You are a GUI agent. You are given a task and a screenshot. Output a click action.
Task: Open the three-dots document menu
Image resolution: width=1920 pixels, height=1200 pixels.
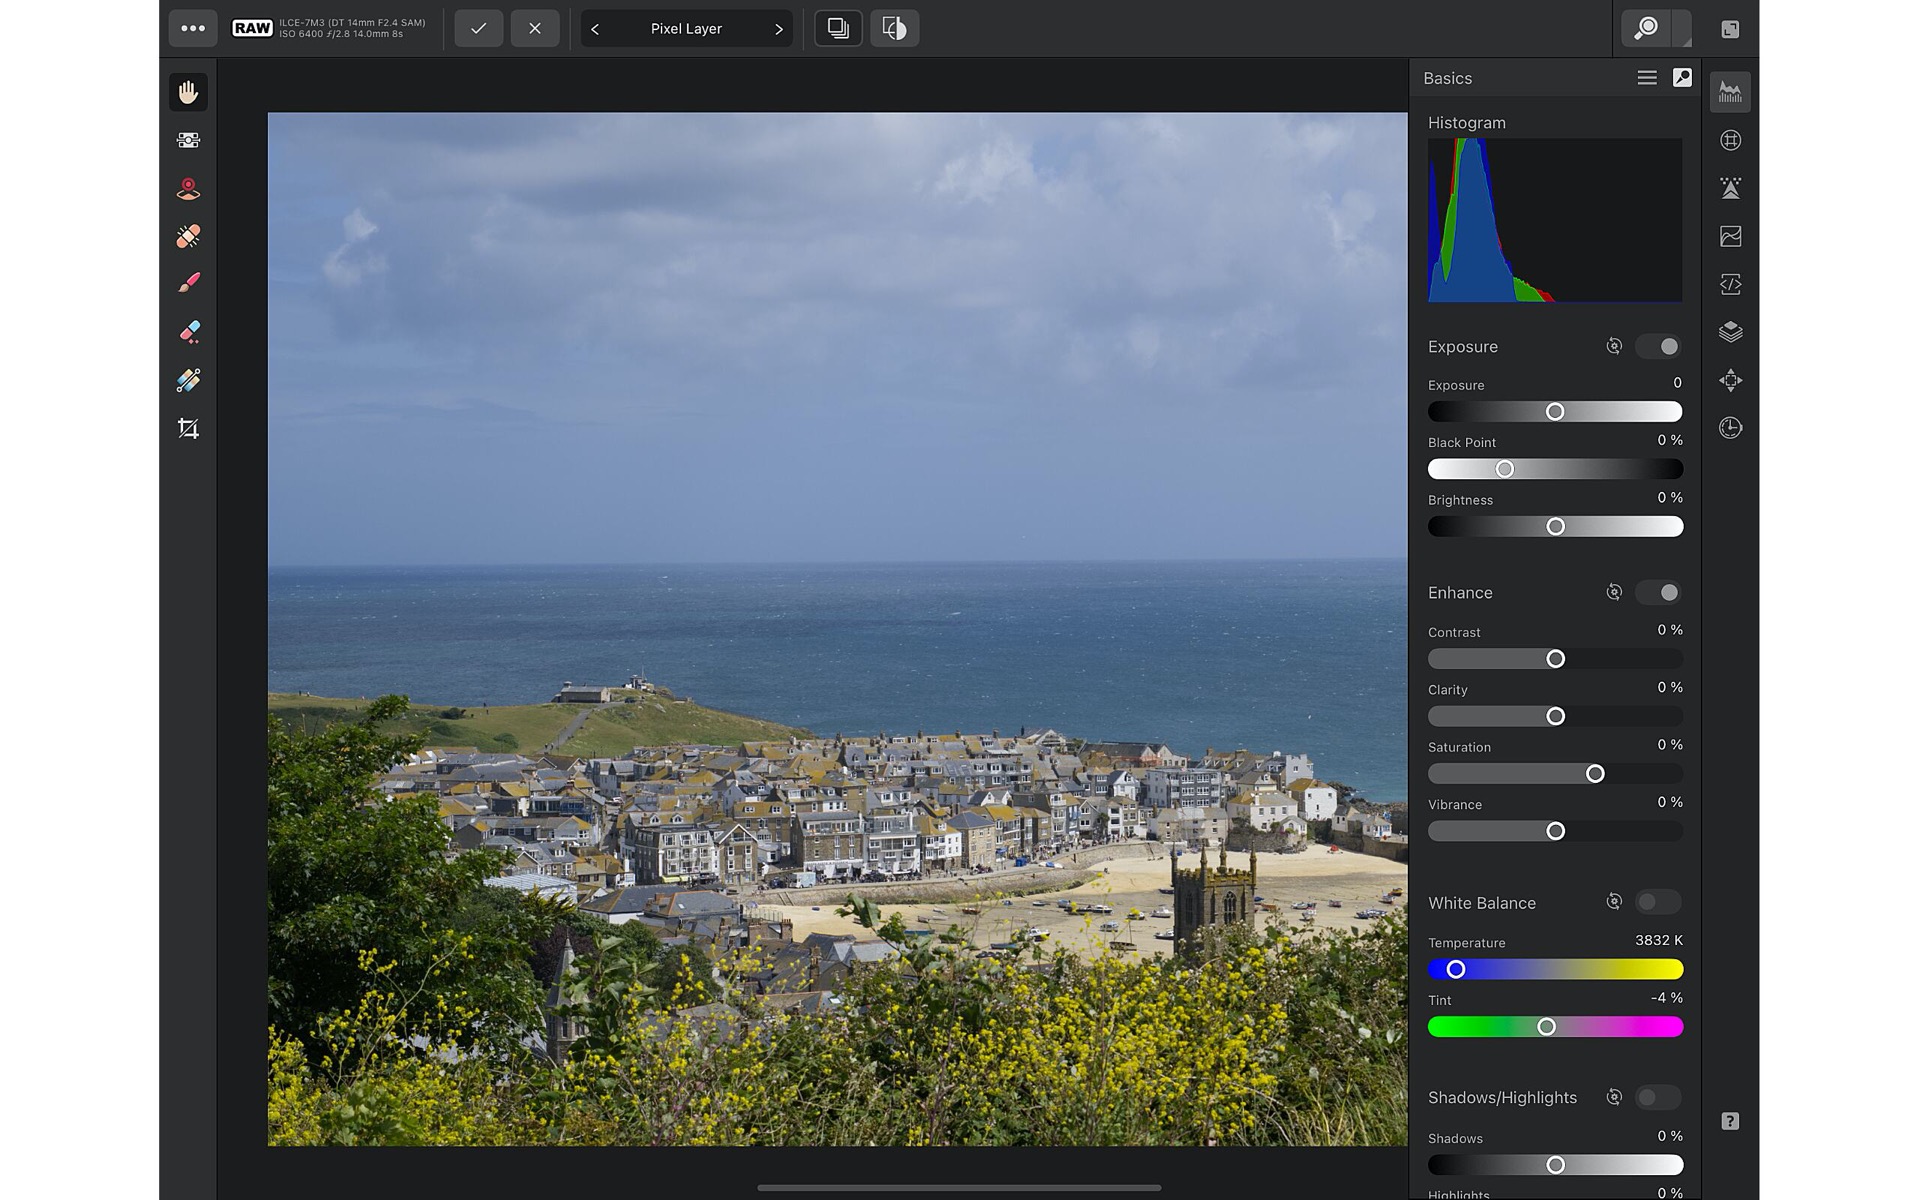pos(192,28)
